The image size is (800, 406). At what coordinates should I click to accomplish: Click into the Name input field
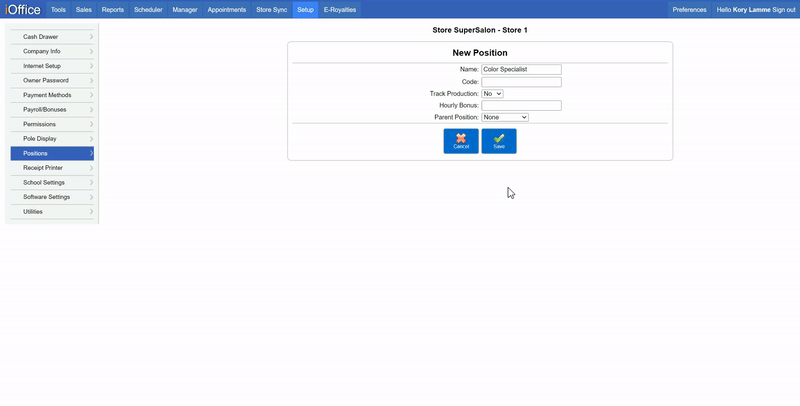pyautogui.click(x=521, y=69)
